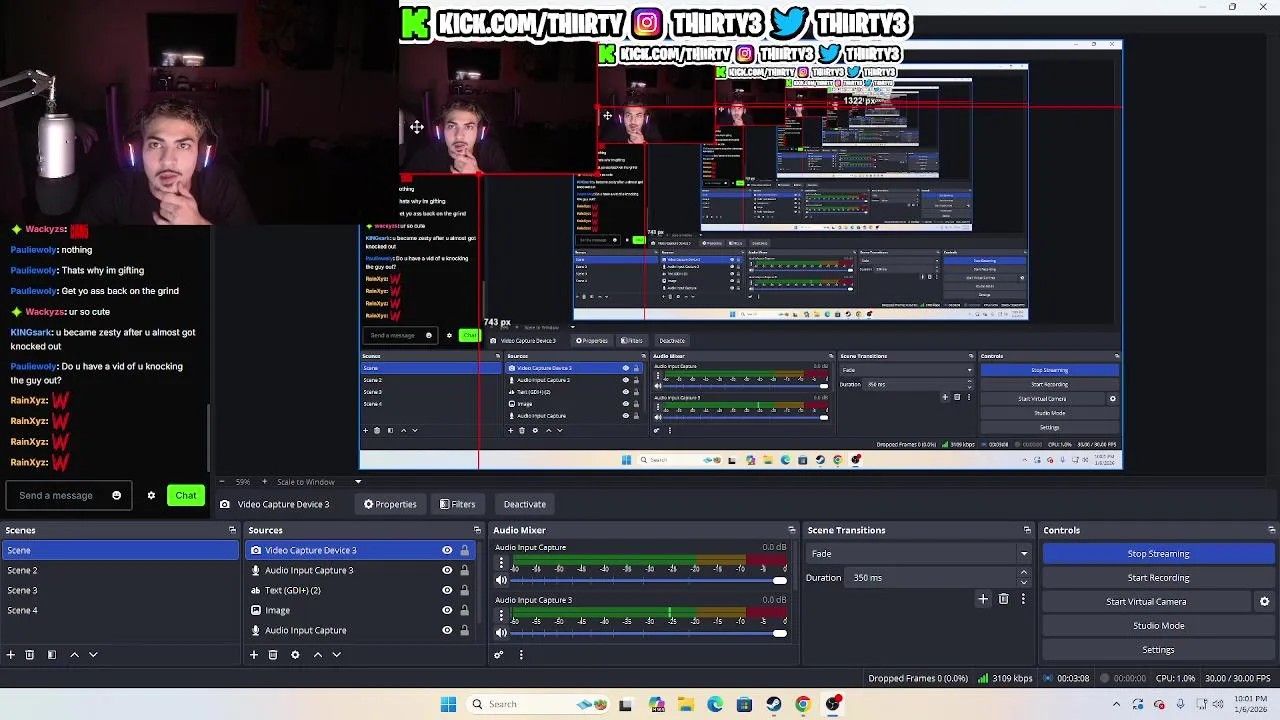This screenshot has width=1280, height=720.
Task: Select Scene 2 in Scenes list
Action: point(120,570)
